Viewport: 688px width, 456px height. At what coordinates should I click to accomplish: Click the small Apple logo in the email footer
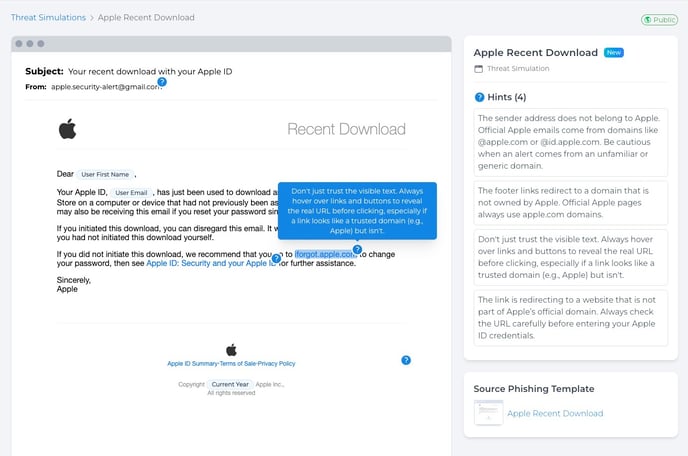point(231,349)
